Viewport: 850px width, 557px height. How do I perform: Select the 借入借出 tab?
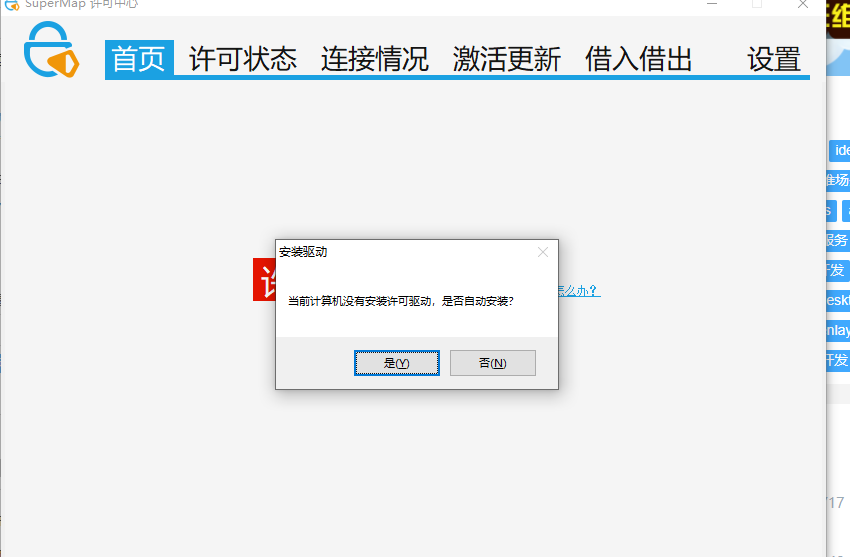click(639, 59)
